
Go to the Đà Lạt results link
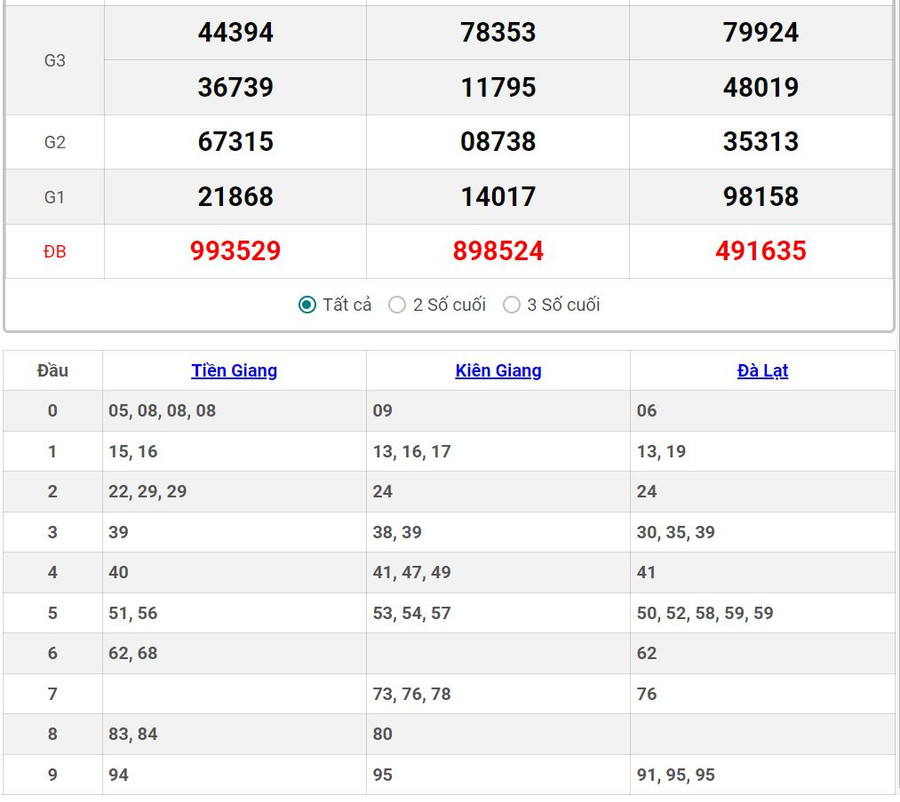pyautogui.click(x=762, y=370)
